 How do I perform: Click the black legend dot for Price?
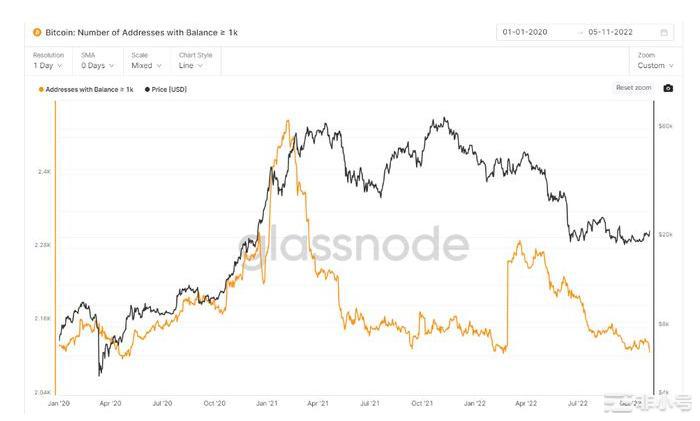[148, 89]
